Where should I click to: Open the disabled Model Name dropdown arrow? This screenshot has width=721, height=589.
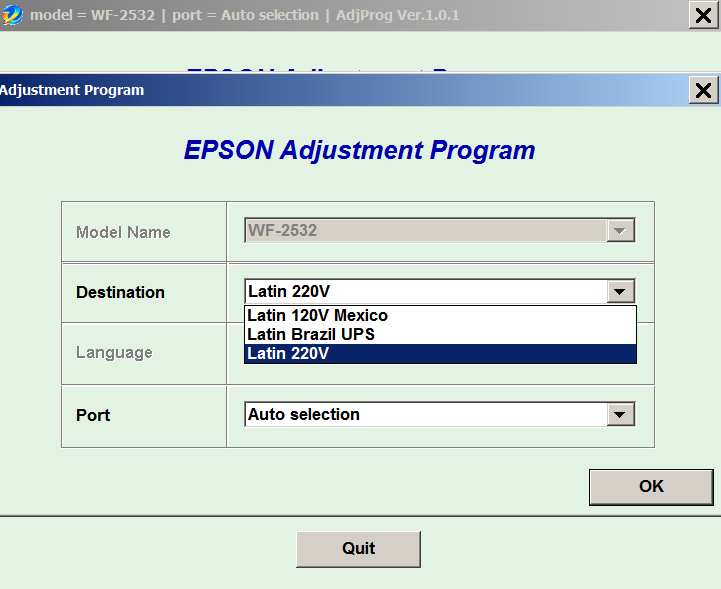click(620, 230)
